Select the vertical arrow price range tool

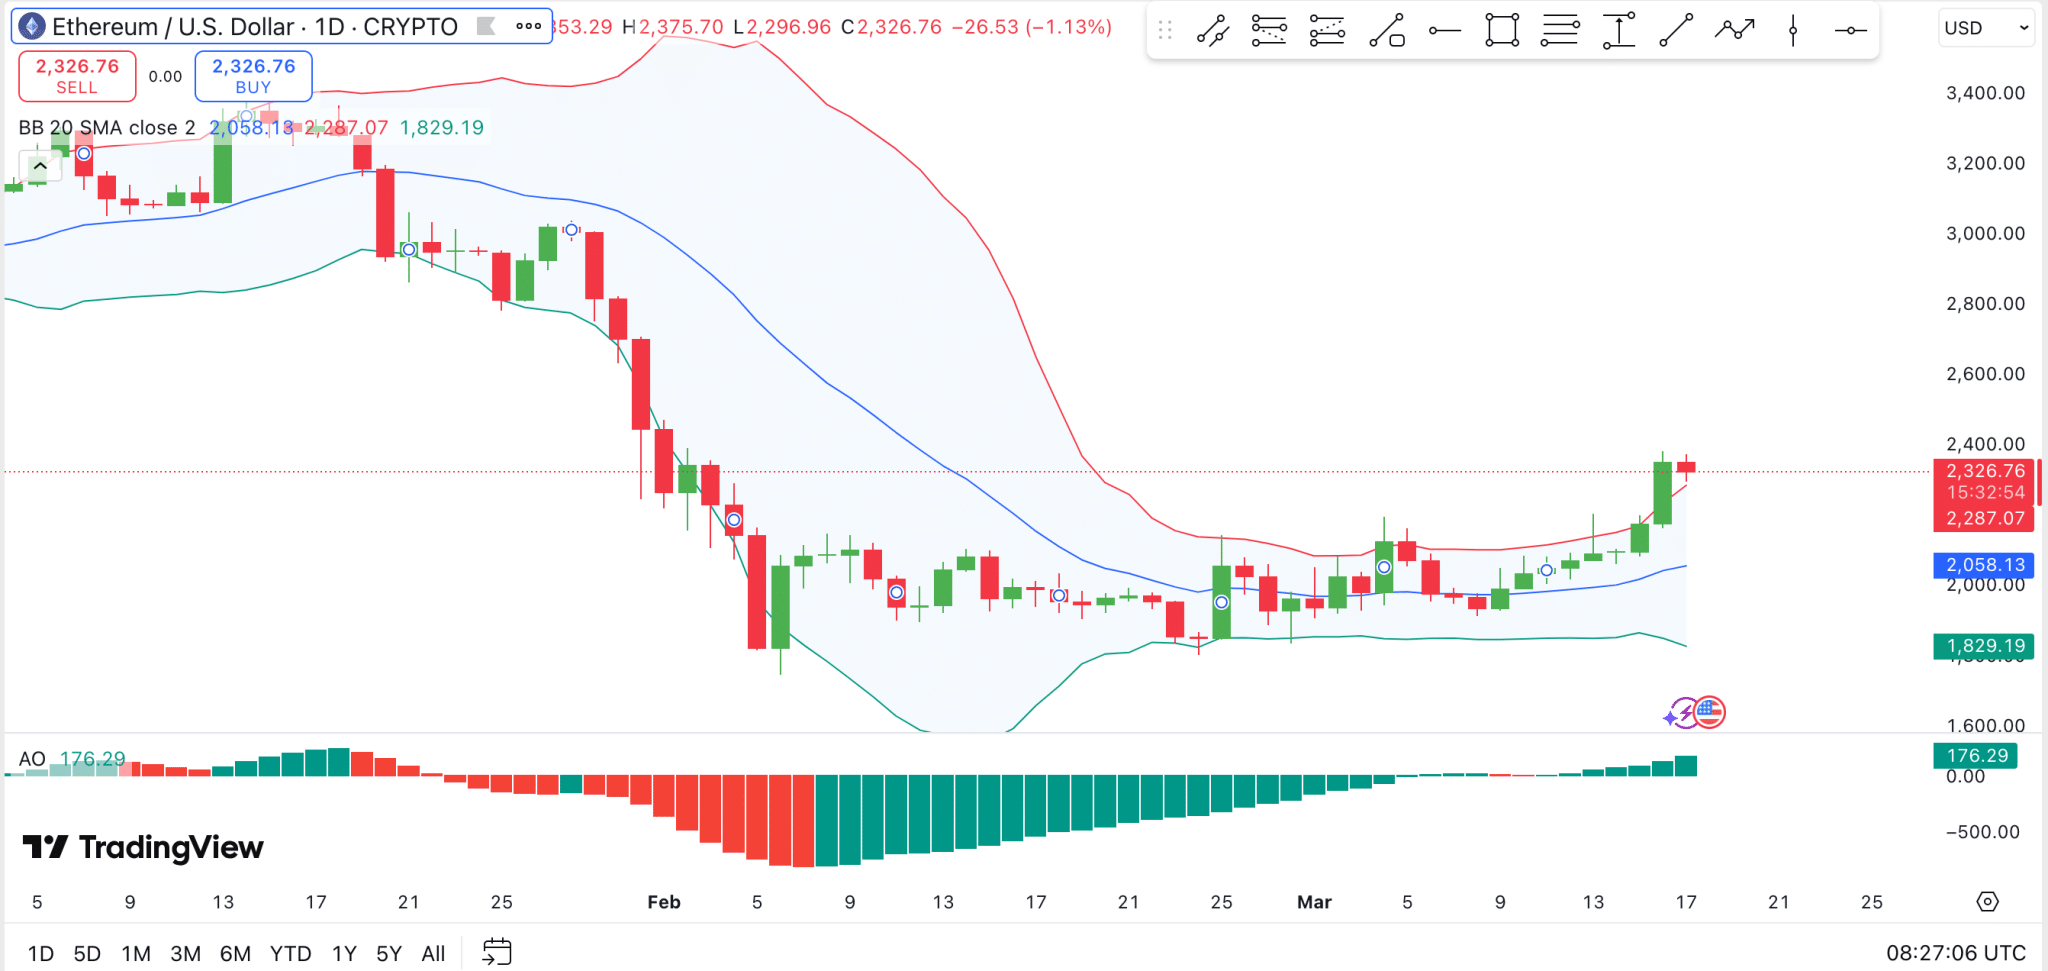tap(1619, 31)
